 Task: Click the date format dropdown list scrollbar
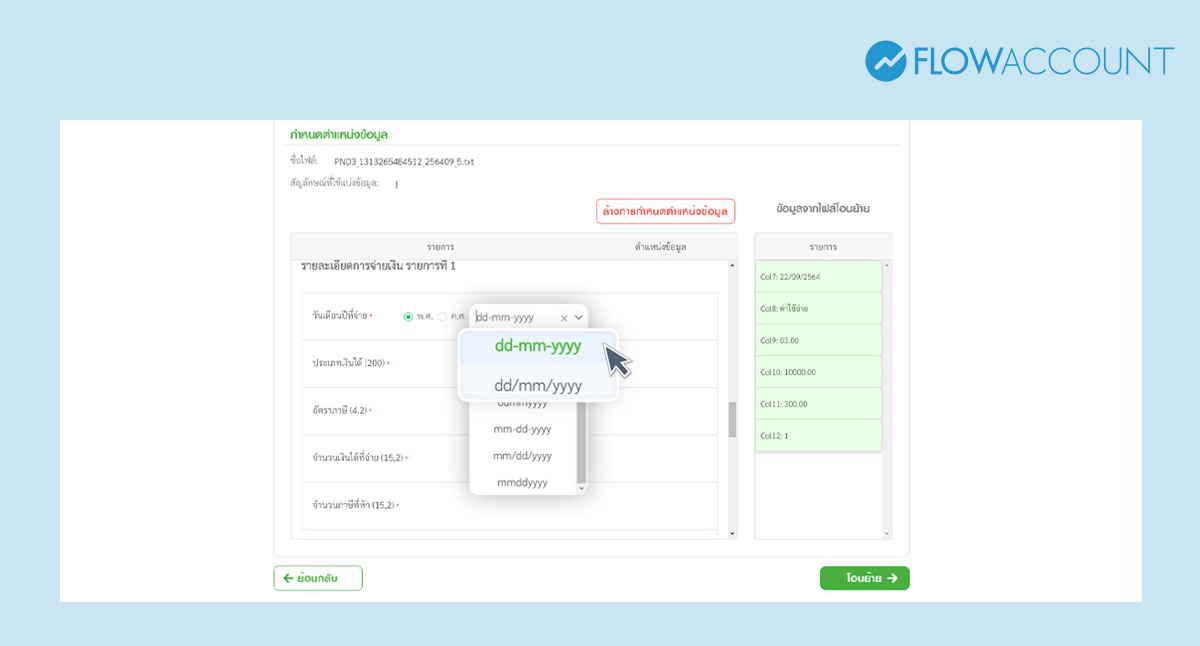coord(581,445)
